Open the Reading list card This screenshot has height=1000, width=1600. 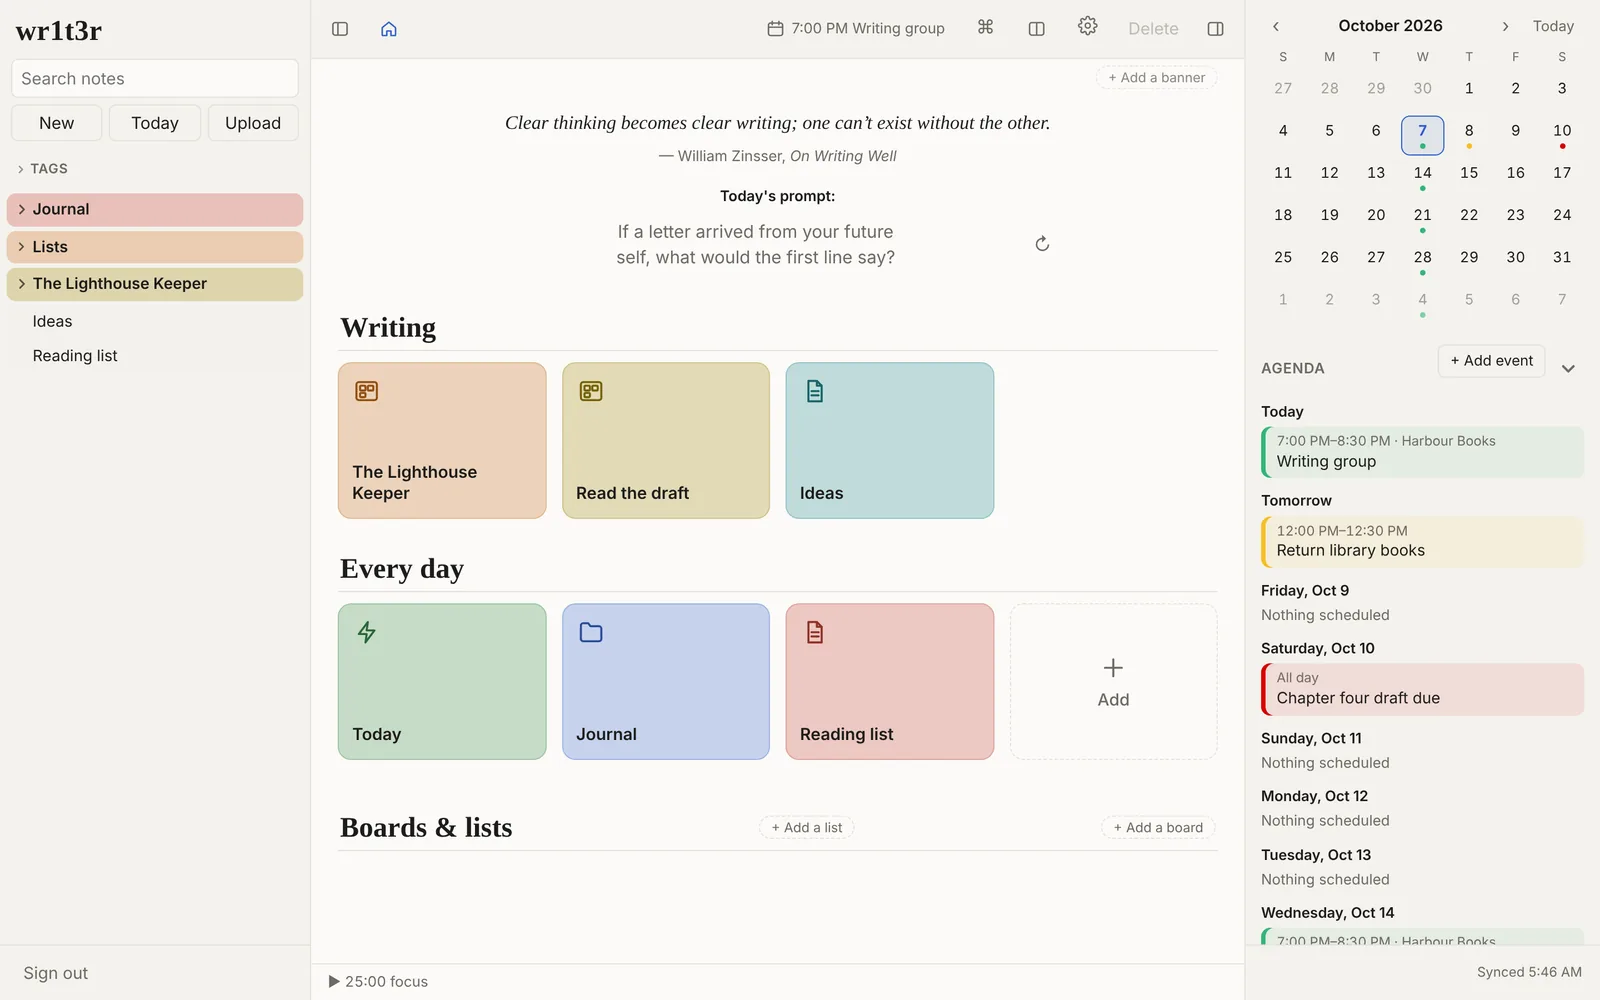tap(890, 682)
